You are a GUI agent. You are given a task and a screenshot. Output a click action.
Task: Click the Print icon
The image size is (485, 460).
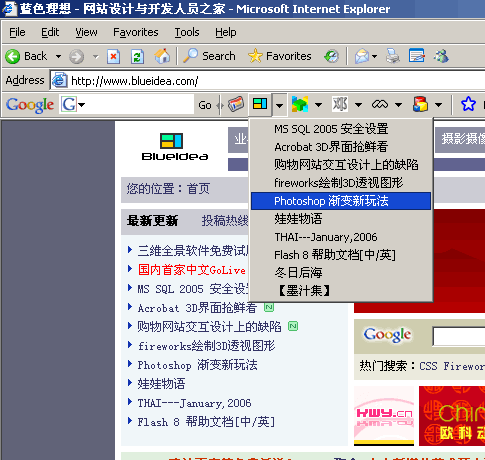(393, 56)
